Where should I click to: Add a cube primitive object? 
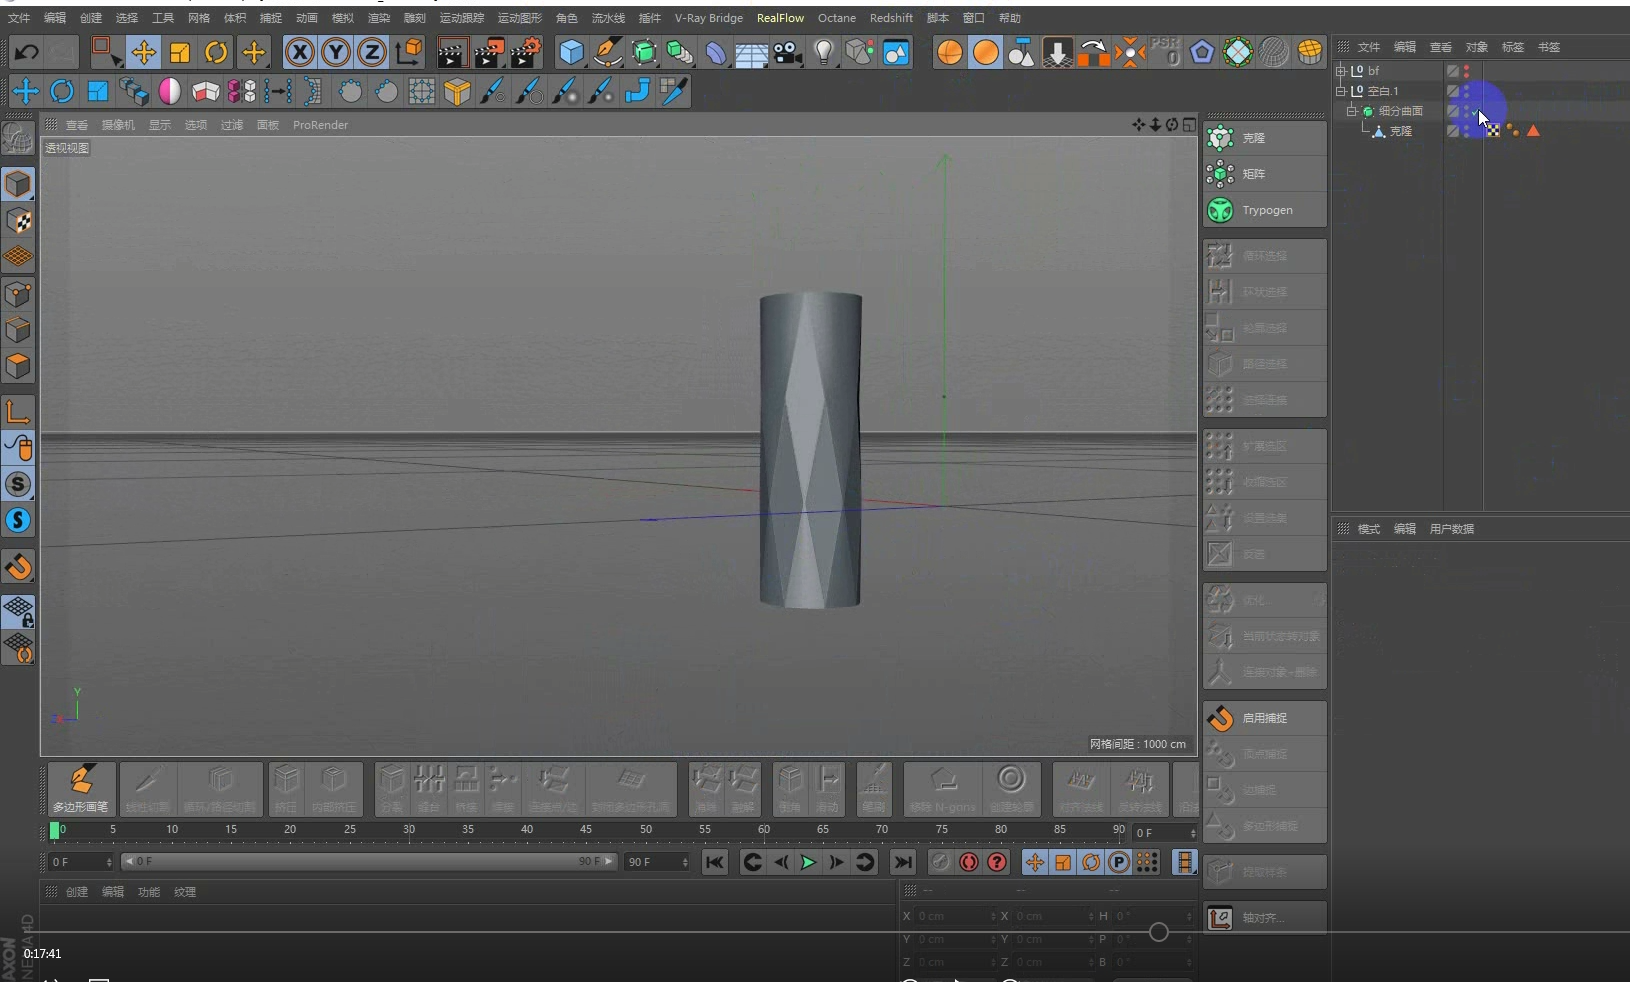[x=571, y=52]
